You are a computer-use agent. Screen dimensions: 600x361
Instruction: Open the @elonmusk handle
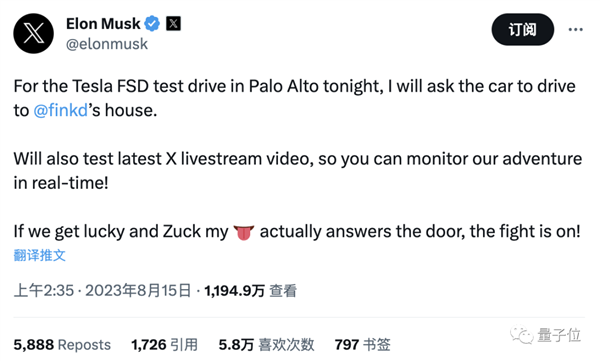tap(107, 44)
